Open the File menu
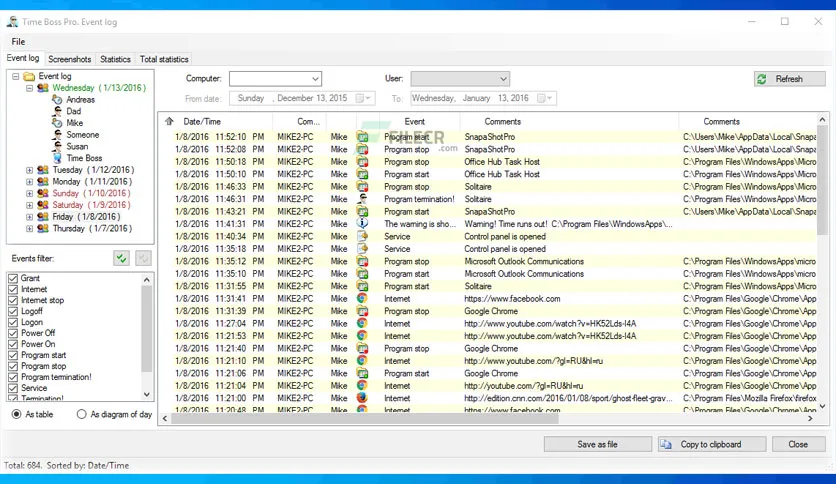This screenshot has height=484, width=836. click(x=18, y=42)
